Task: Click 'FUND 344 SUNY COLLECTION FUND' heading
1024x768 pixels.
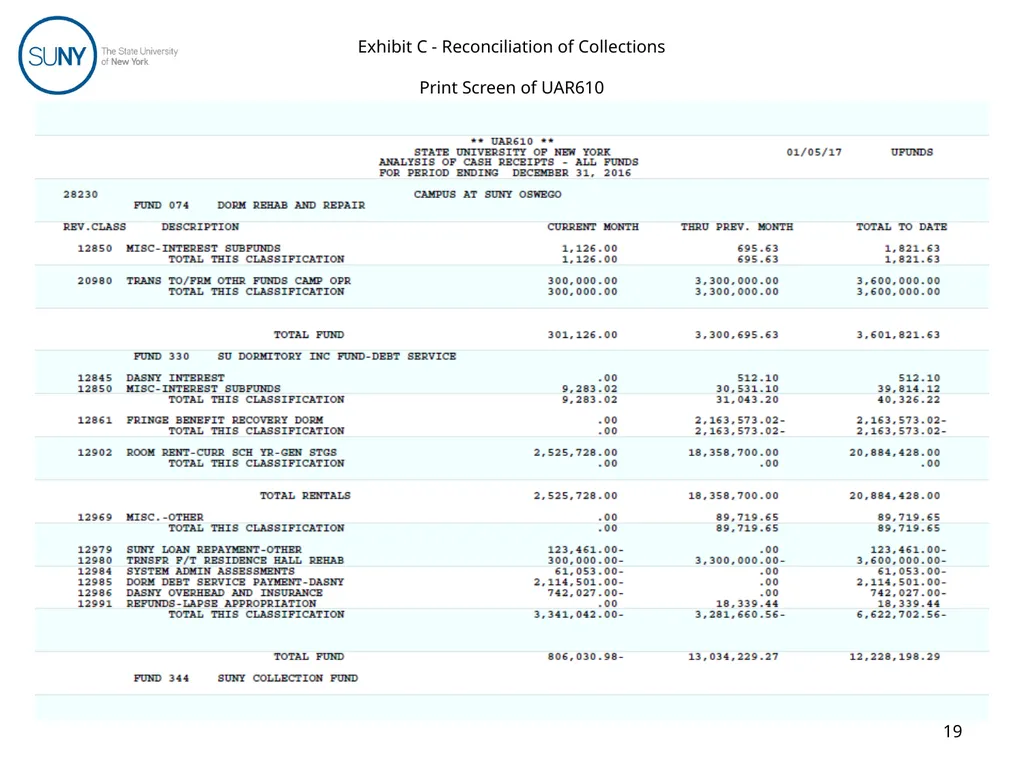Action: coord(246,679)
